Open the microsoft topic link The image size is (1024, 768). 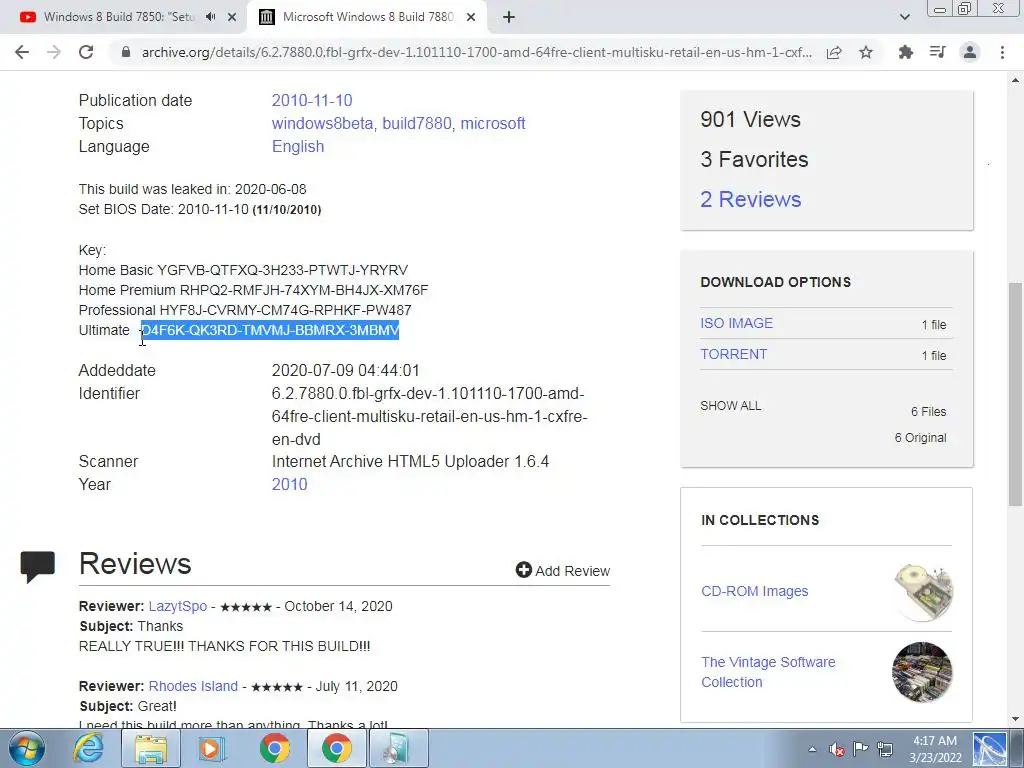(x=493, y=123)
